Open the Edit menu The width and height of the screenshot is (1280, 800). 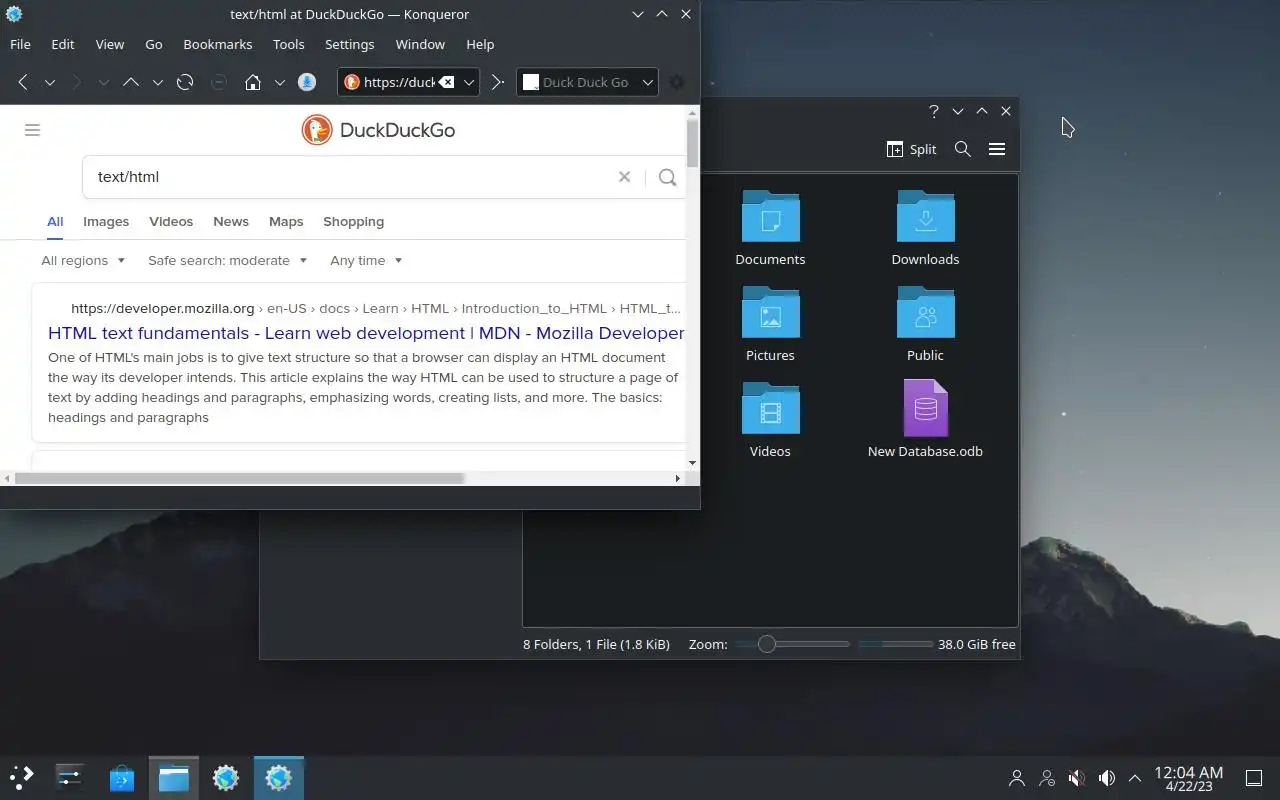pos(63,44)
